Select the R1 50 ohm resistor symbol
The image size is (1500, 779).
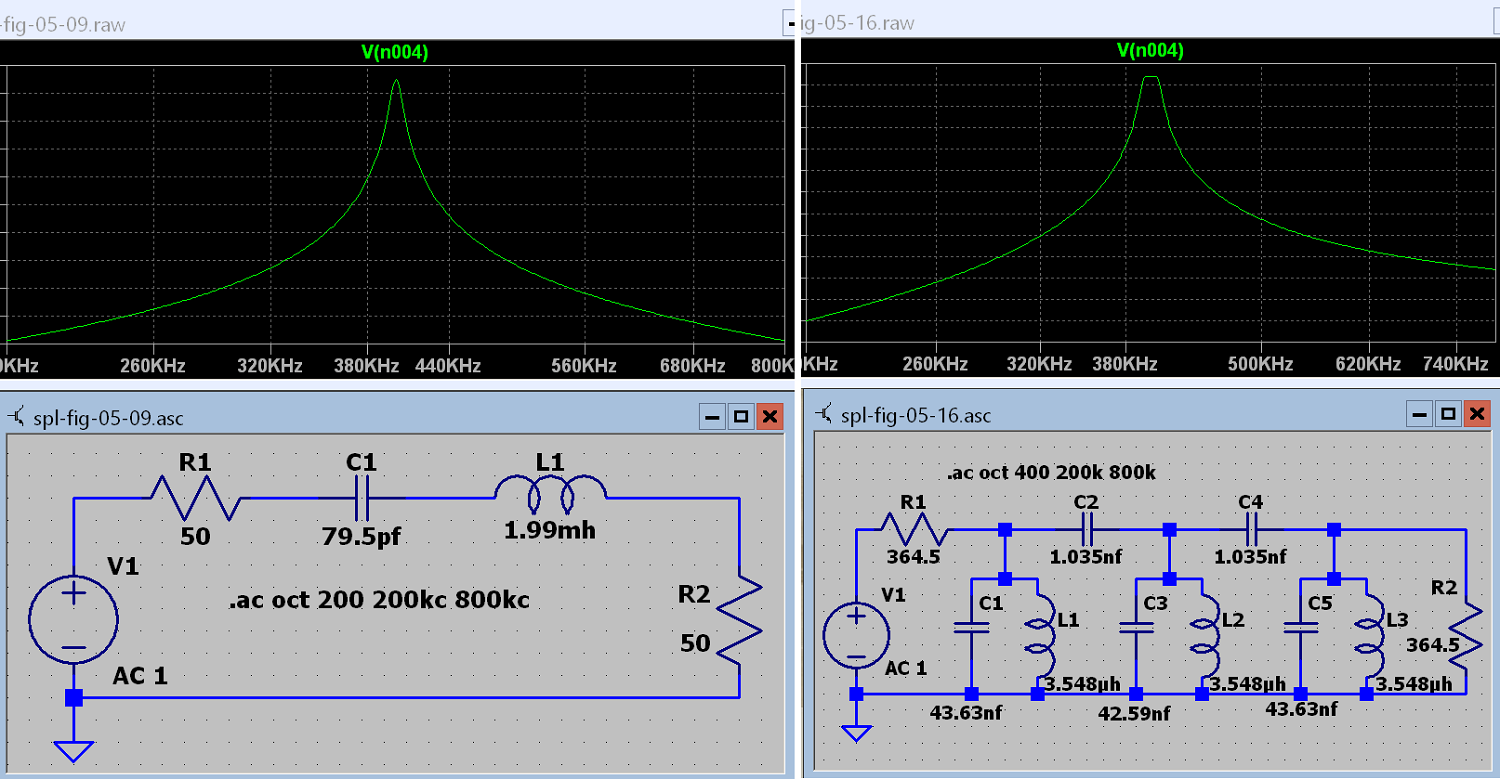click(x=195, y=497)
